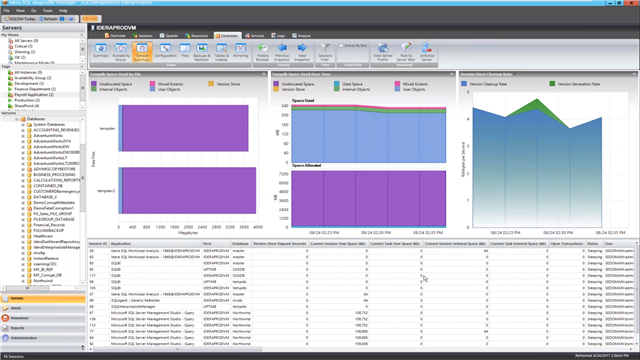Screen dimensions: 640x360
Task: Switch to the Queries tab
Action: 169,36
